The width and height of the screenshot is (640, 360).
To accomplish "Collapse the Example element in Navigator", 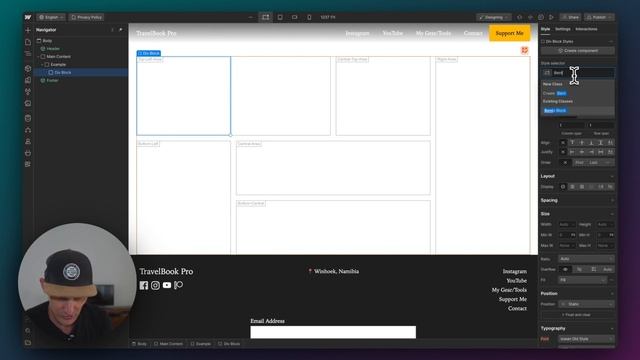I will 42,64.
